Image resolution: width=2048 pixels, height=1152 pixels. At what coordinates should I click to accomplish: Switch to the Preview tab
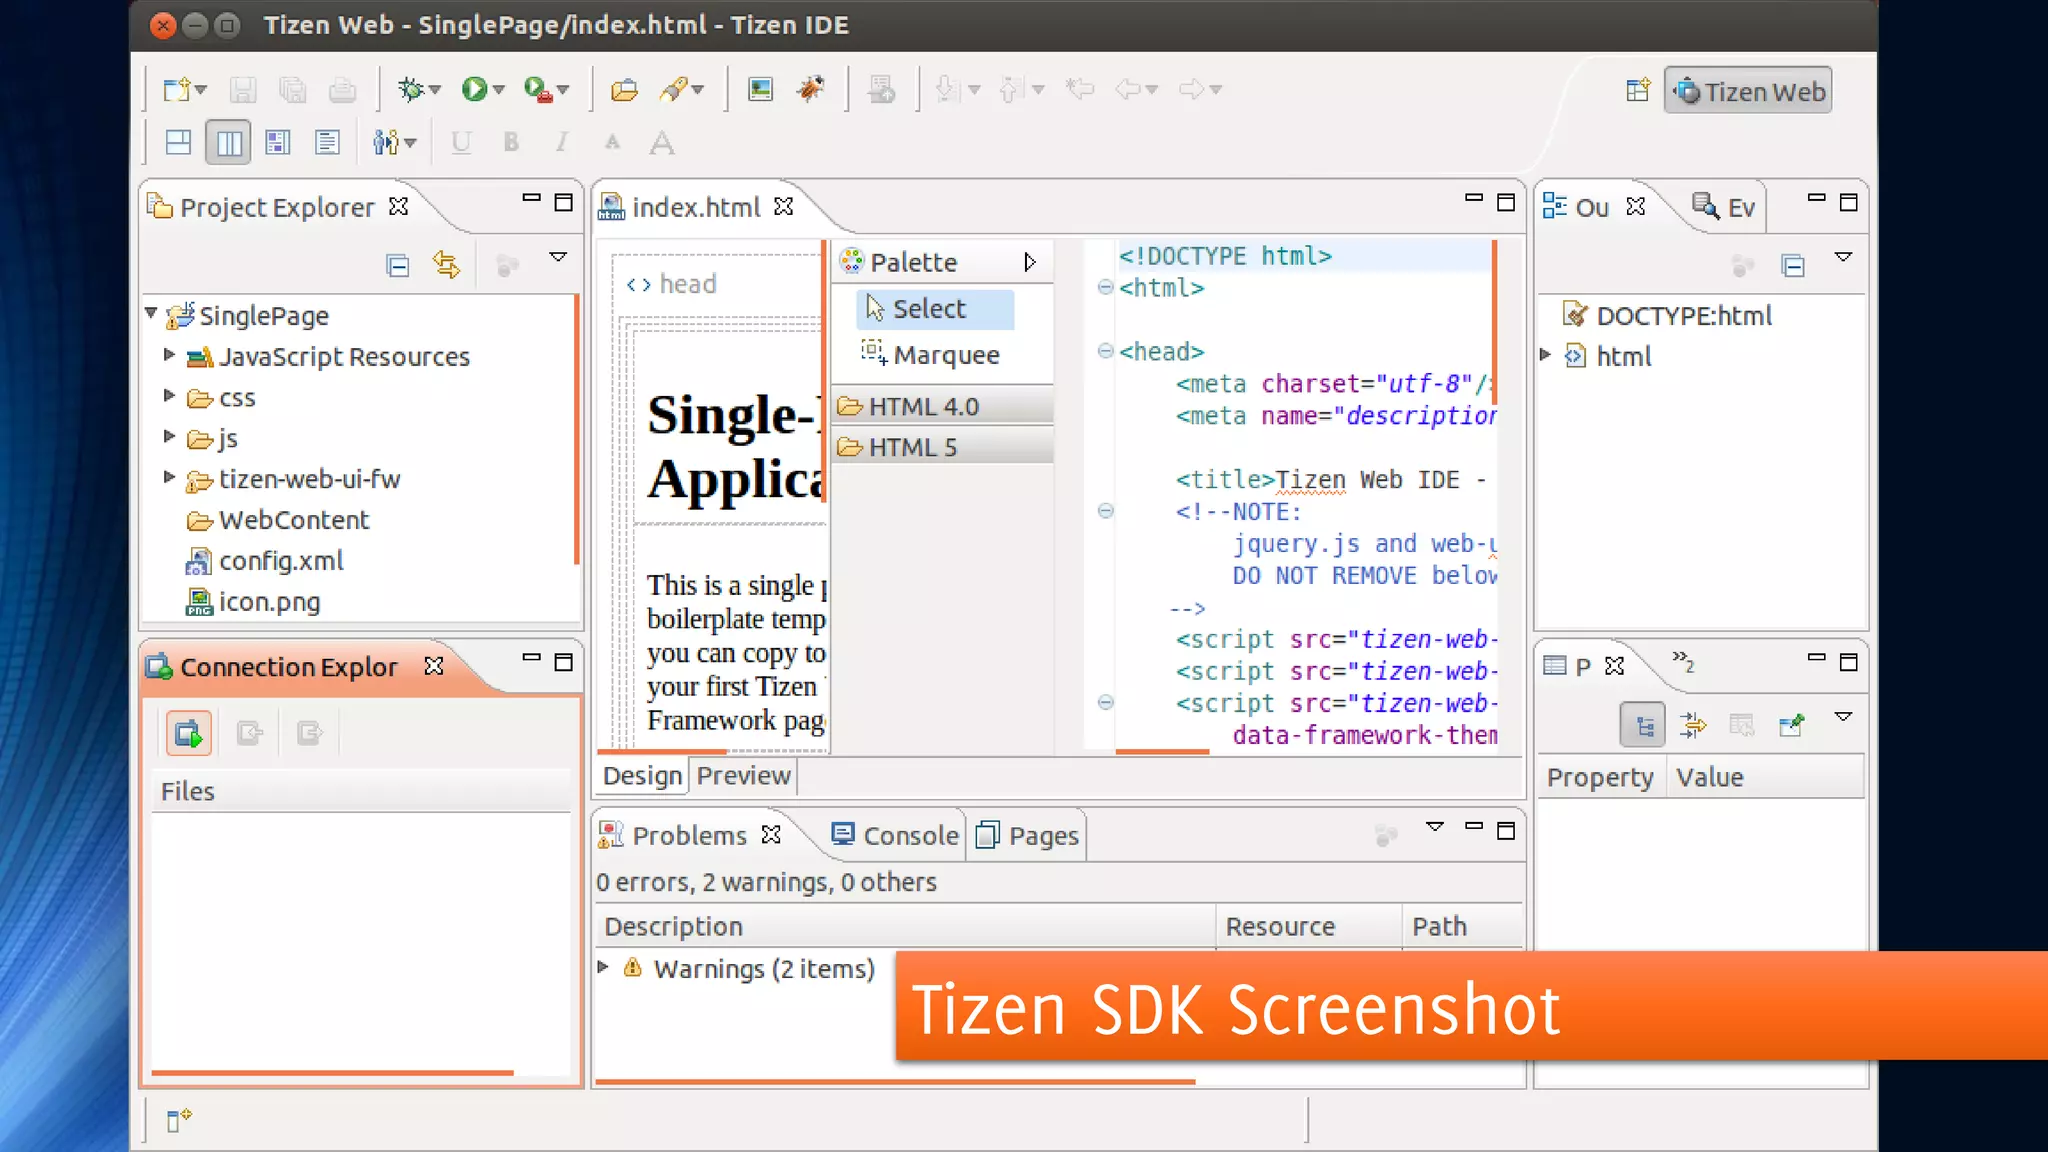click(x=743, y=775)
